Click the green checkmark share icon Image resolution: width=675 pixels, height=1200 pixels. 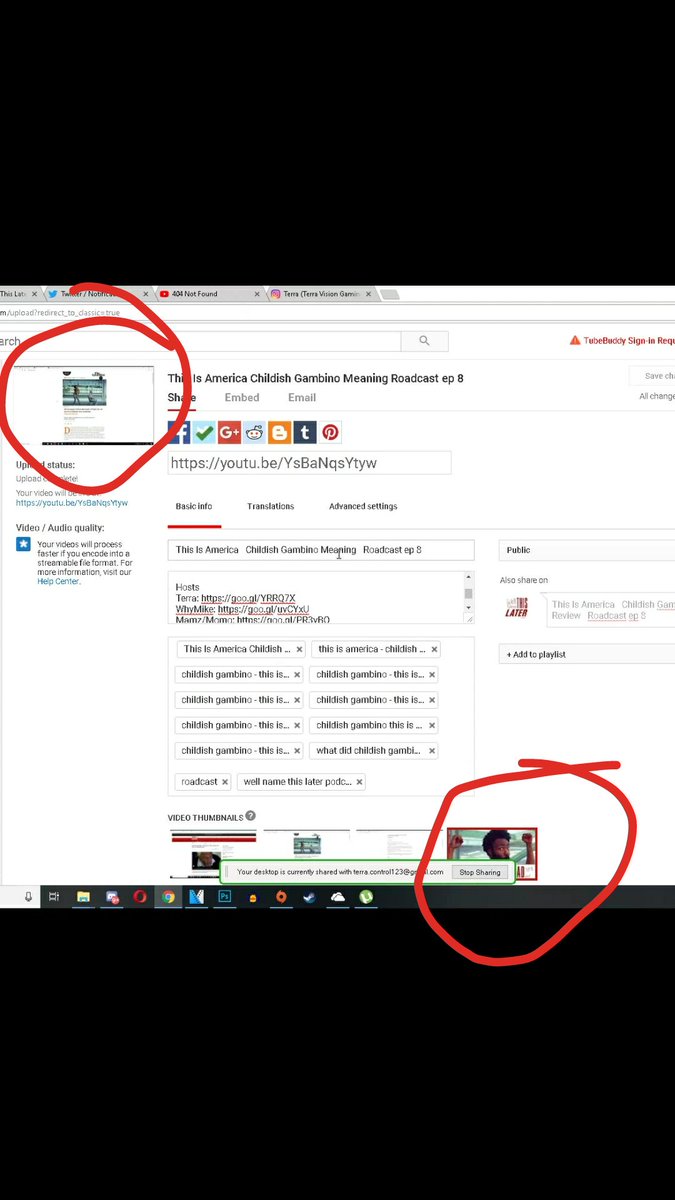[x=204, y=432]
